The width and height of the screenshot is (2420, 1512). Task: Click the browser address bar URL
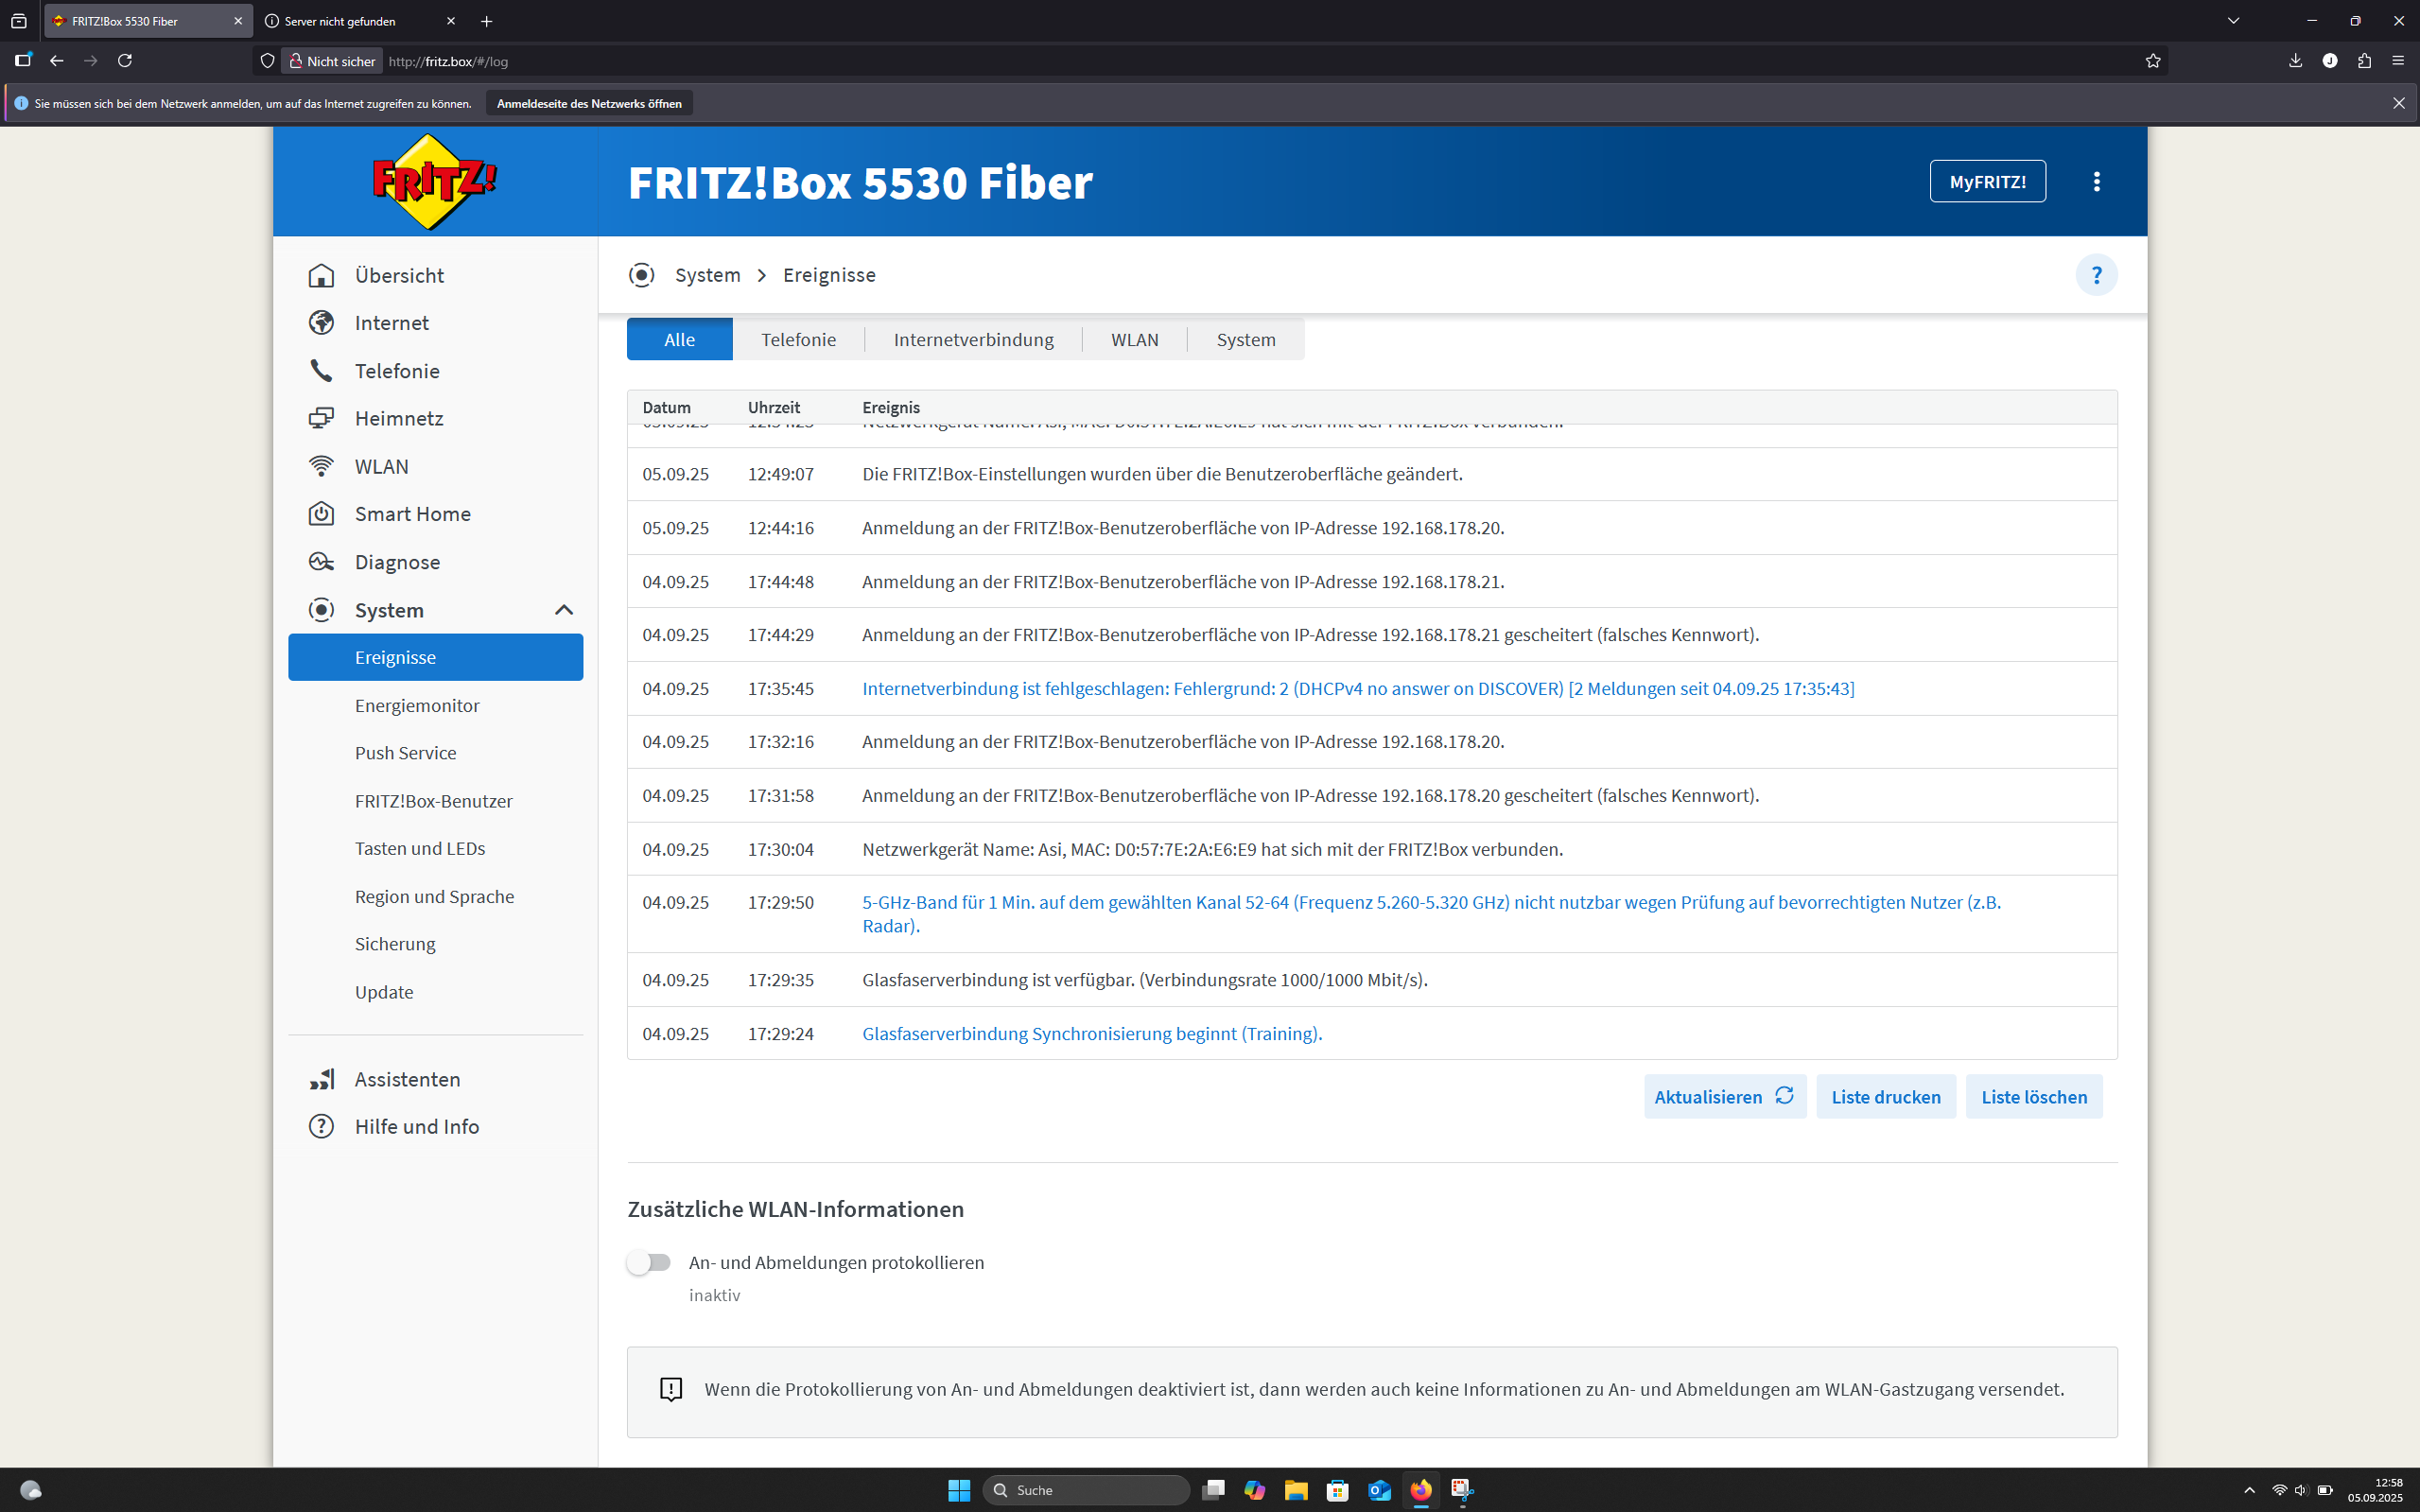[x=448, y=61]
